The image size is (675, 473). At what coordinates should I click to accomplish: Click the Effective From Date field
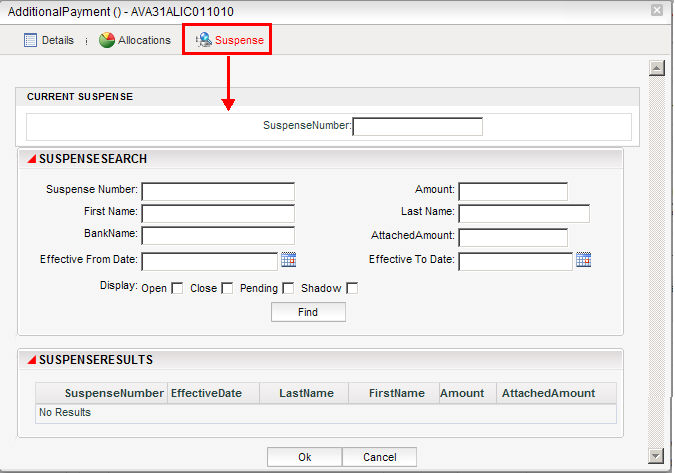pos(210,261)
